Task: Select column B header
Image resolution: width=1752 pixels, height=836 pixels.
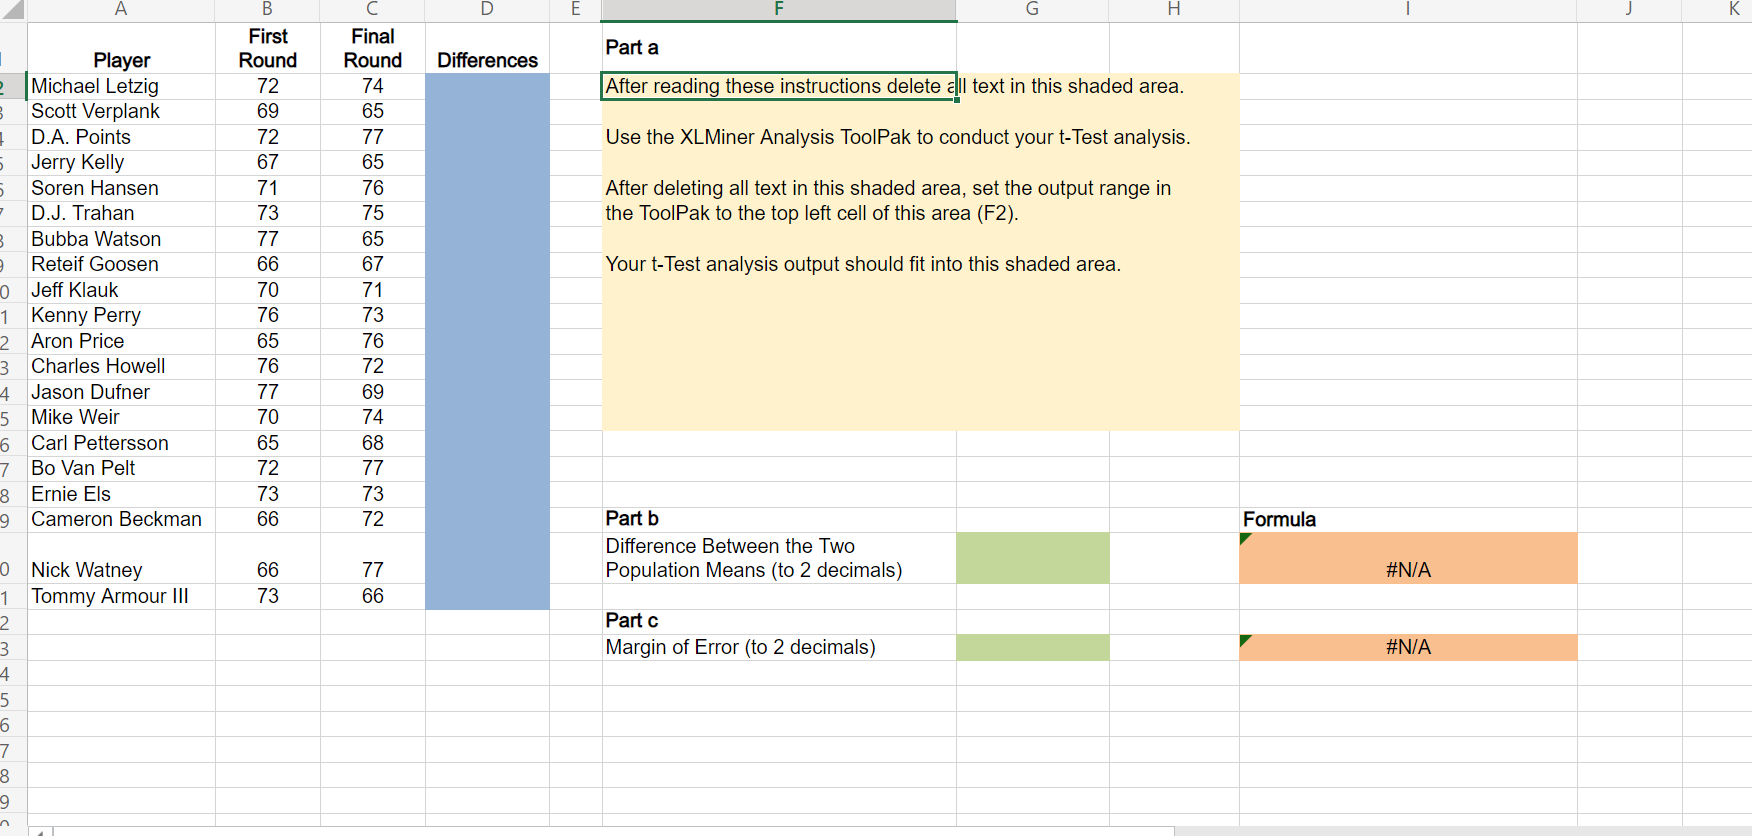Action: coord(267,10)
